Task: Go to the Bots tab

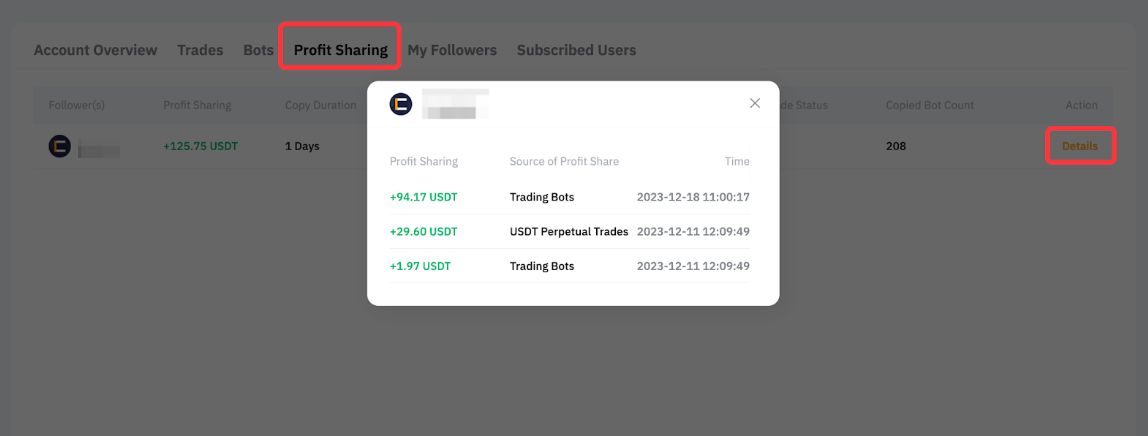Action: click(258, 50)
